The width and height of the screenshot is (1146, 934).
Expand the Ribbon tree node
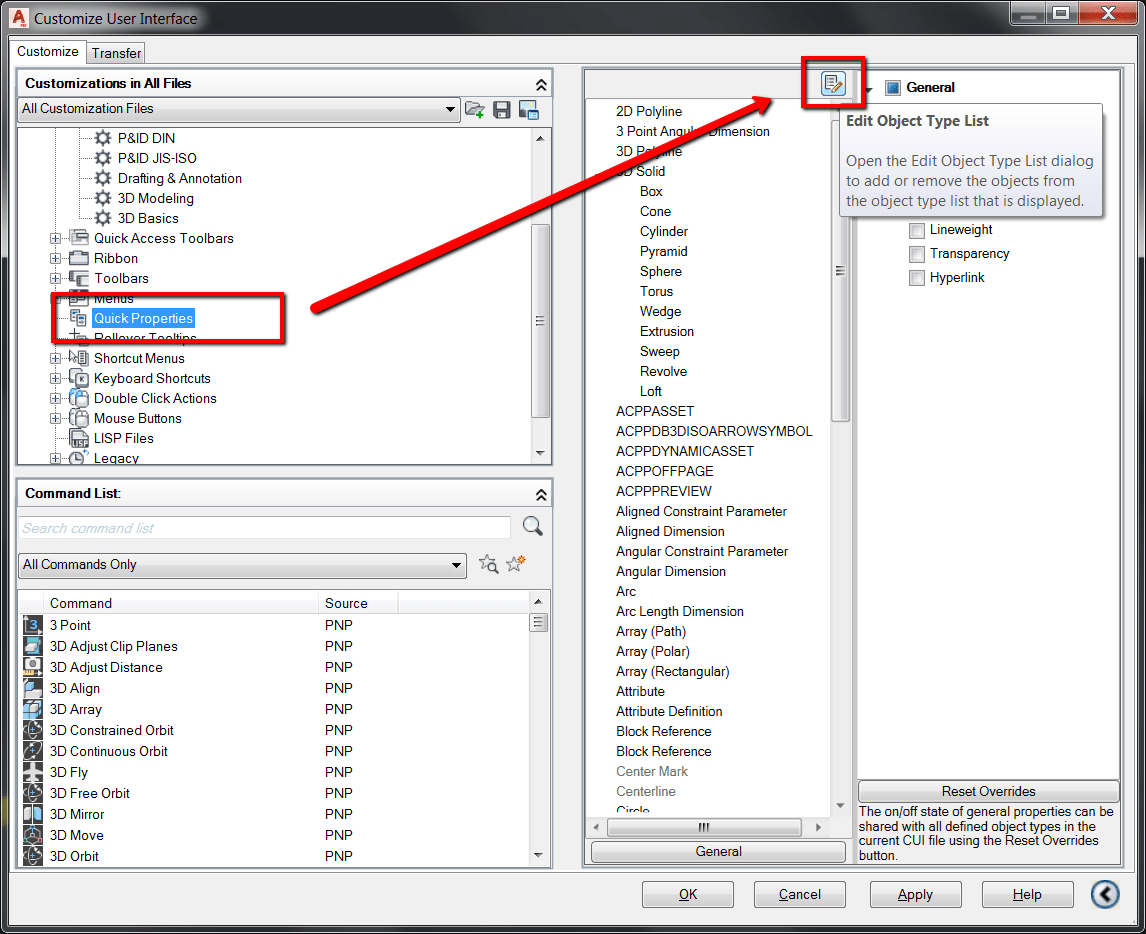[56, 258]
